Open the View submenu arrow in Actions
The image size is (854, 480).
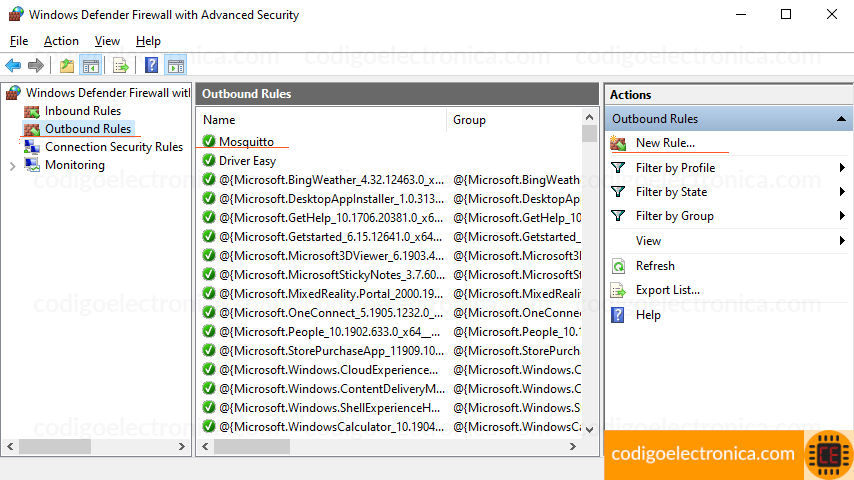coord(842,240)
